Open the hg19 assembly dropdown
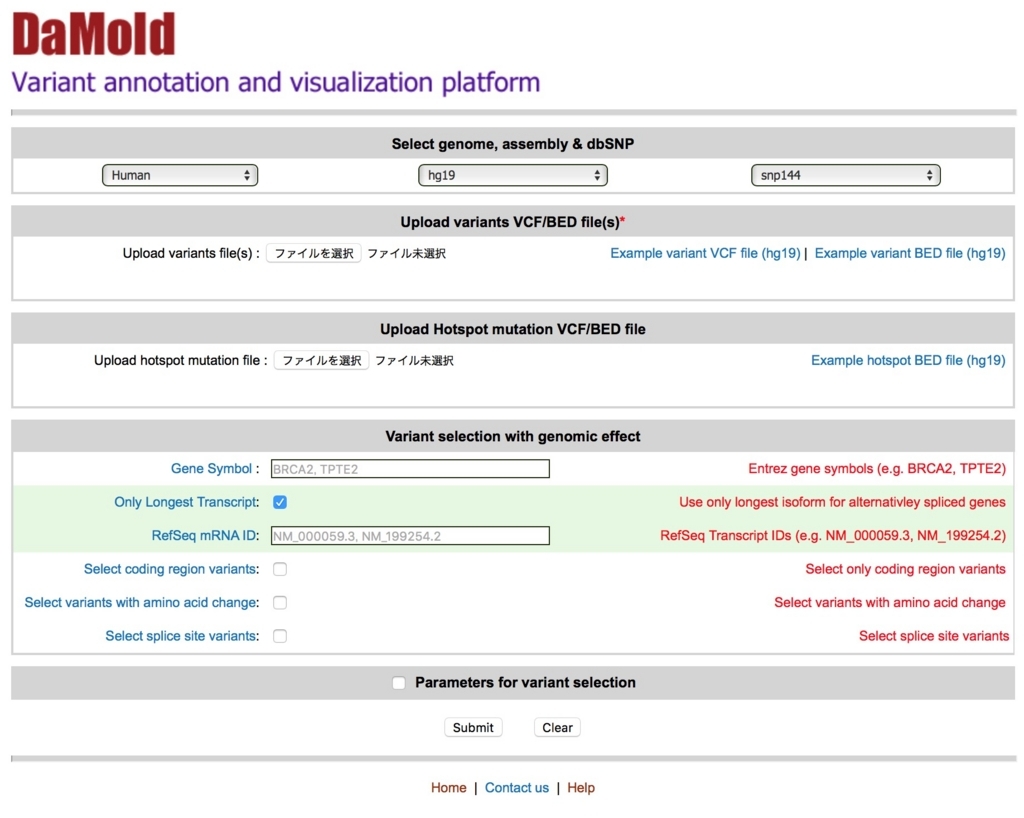Viewport: 1024px width, 818px height. click(x=513, y=175)
